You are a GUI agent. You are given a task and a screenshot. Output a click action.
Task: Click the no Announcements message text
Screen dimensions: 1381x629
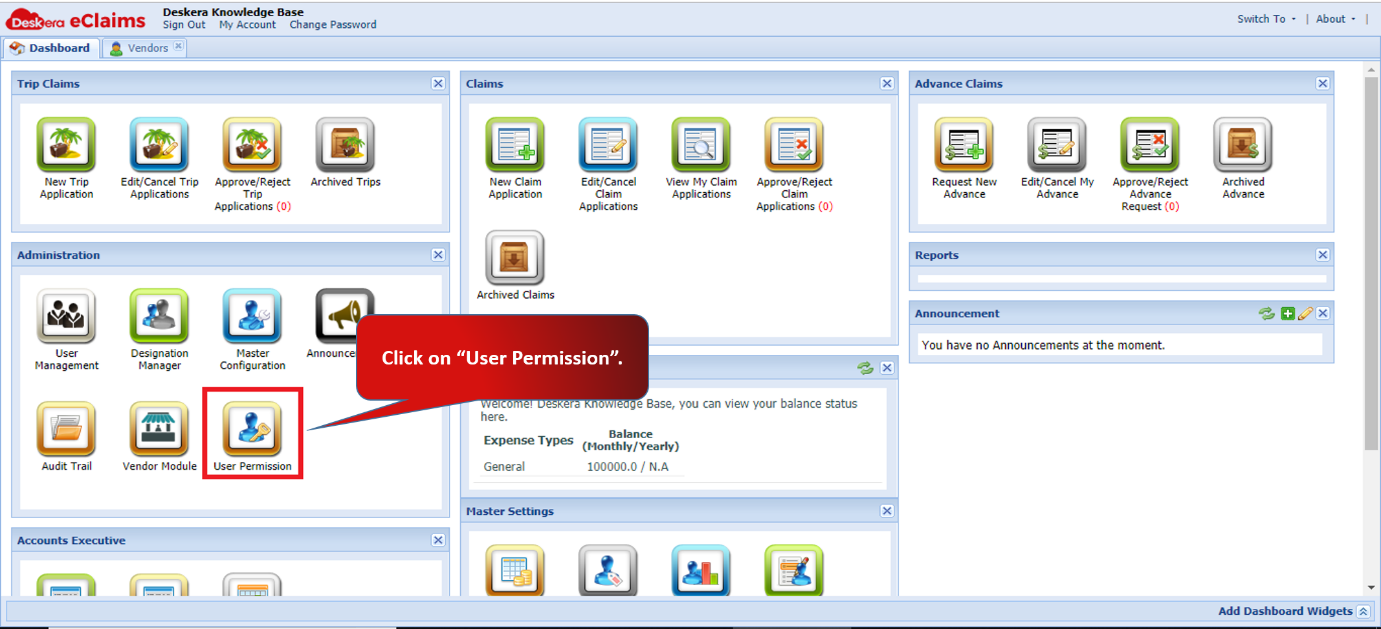click(1043, 345)
